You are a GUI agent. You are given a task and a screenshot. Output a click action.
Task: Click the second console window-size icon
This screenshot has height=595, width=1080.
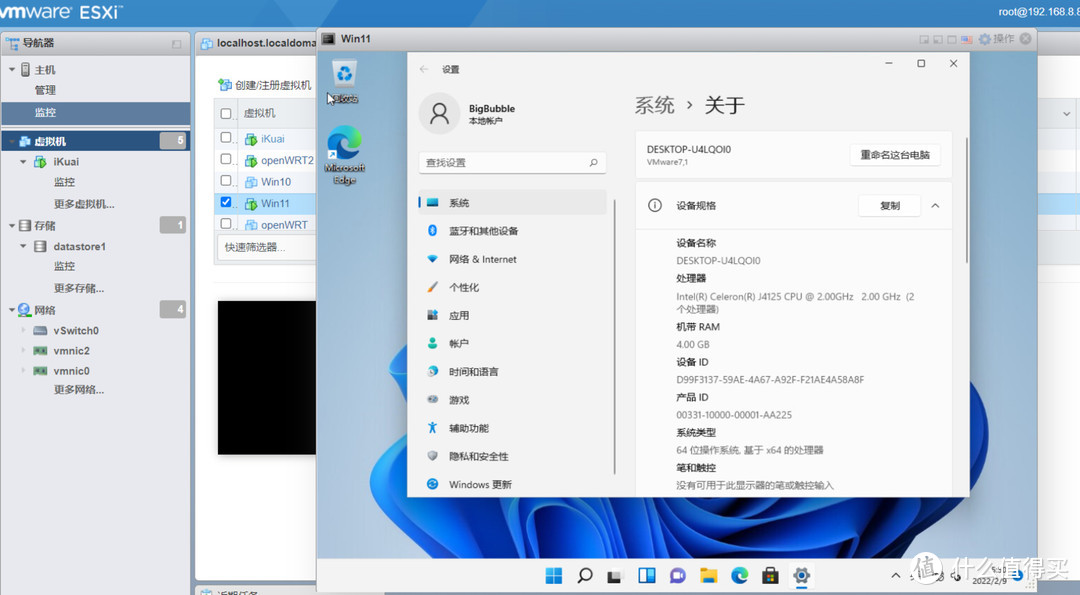pyautogui.click(x=938, y=39)
